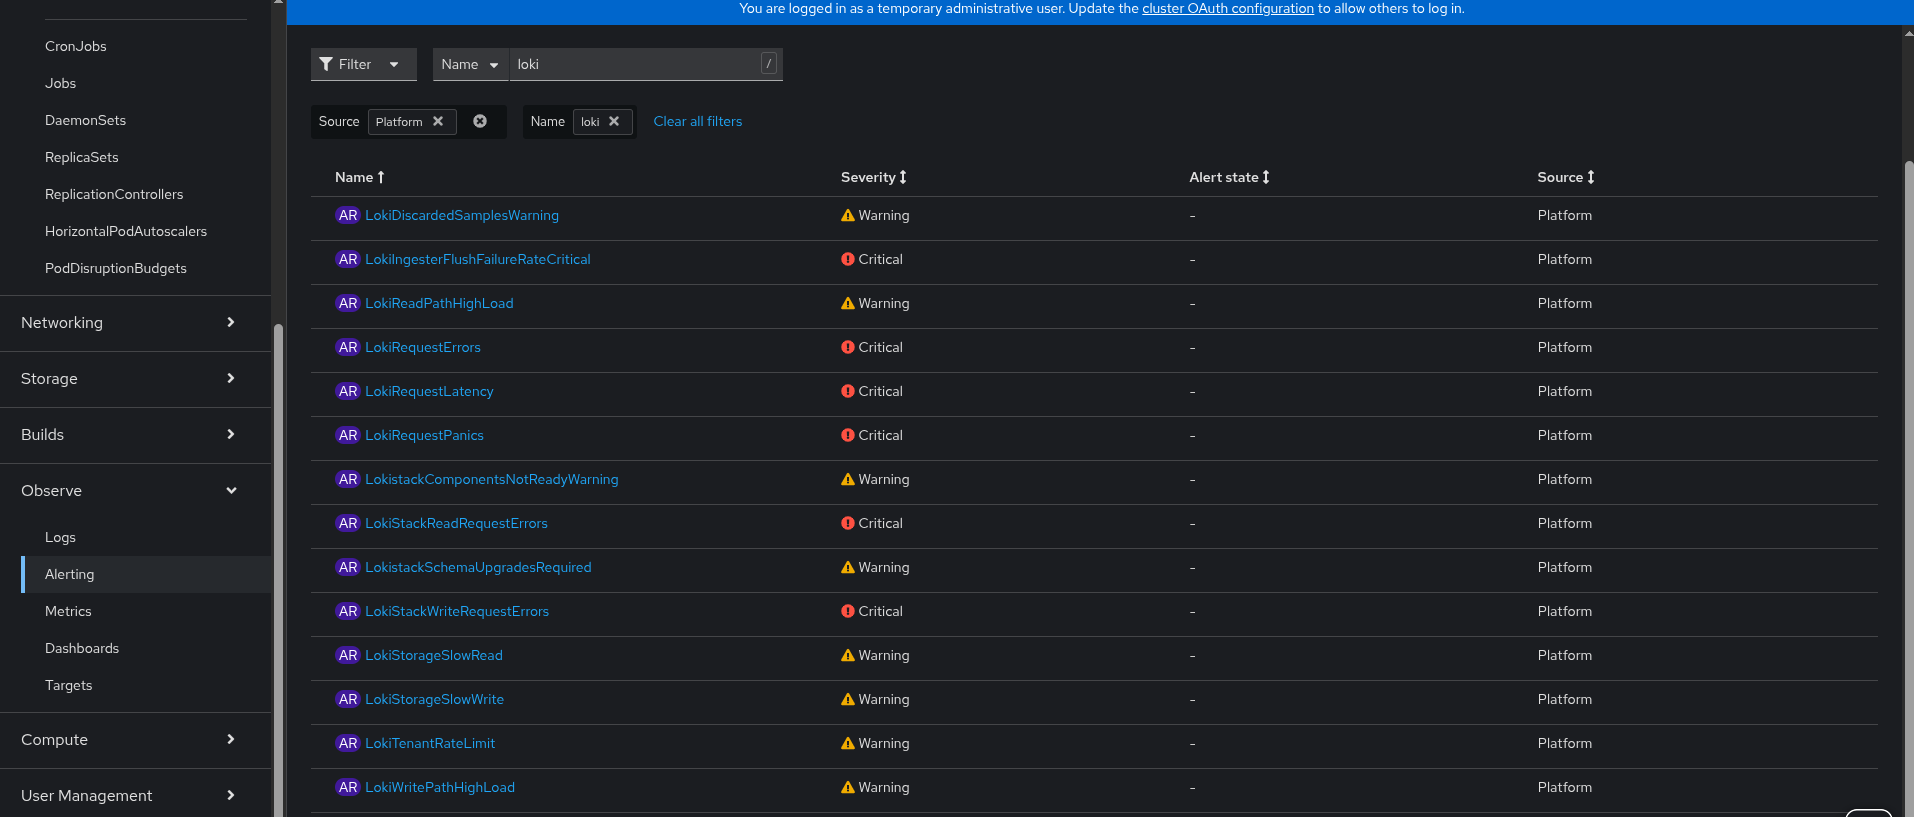The width and height of the screenshot is (1914, 817).
Task: Remove the Platform source filter chip
Action: (x=438, y=121)
